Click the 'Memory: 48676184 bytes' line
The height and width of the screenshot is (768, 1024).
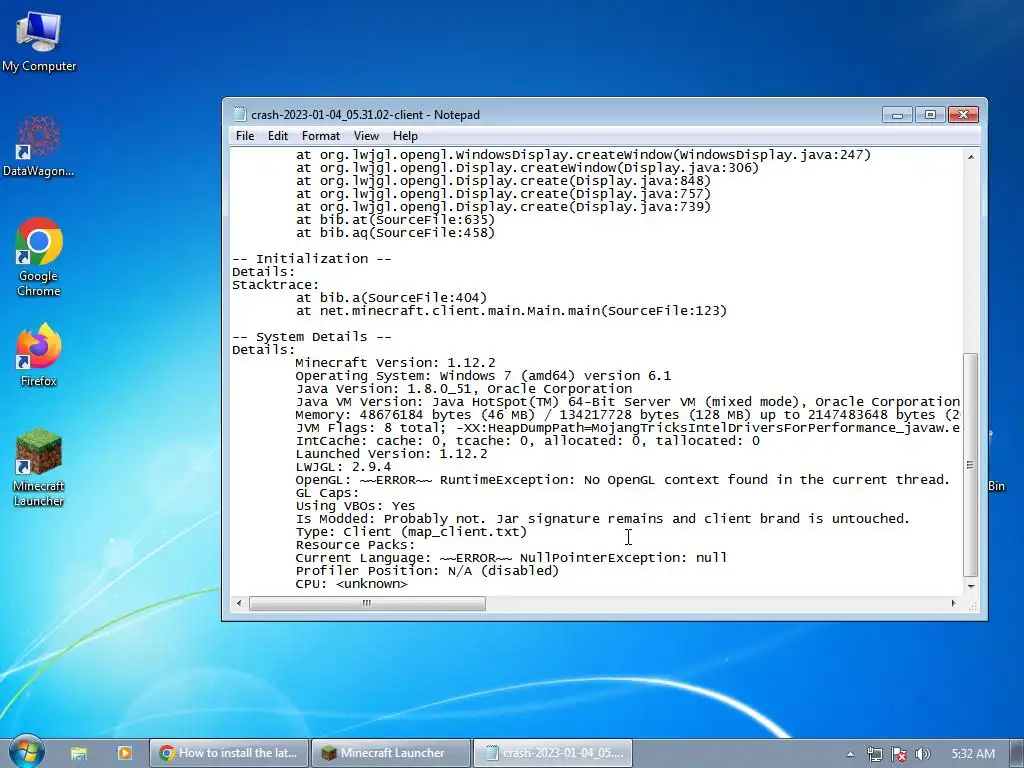coord(627,415)
